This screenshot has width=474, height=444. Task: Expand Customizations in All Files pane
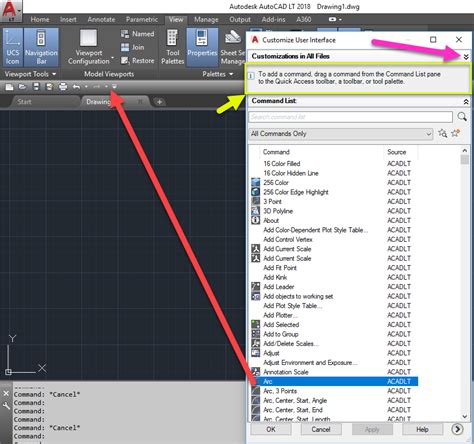tap(466, 57)
